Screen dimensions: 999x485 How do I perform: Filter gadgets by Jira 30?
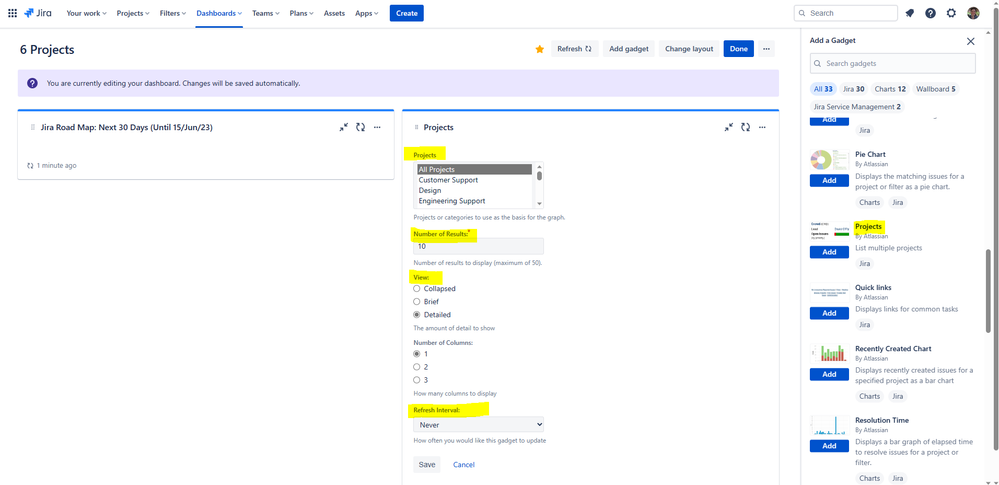tap(854, 89)
